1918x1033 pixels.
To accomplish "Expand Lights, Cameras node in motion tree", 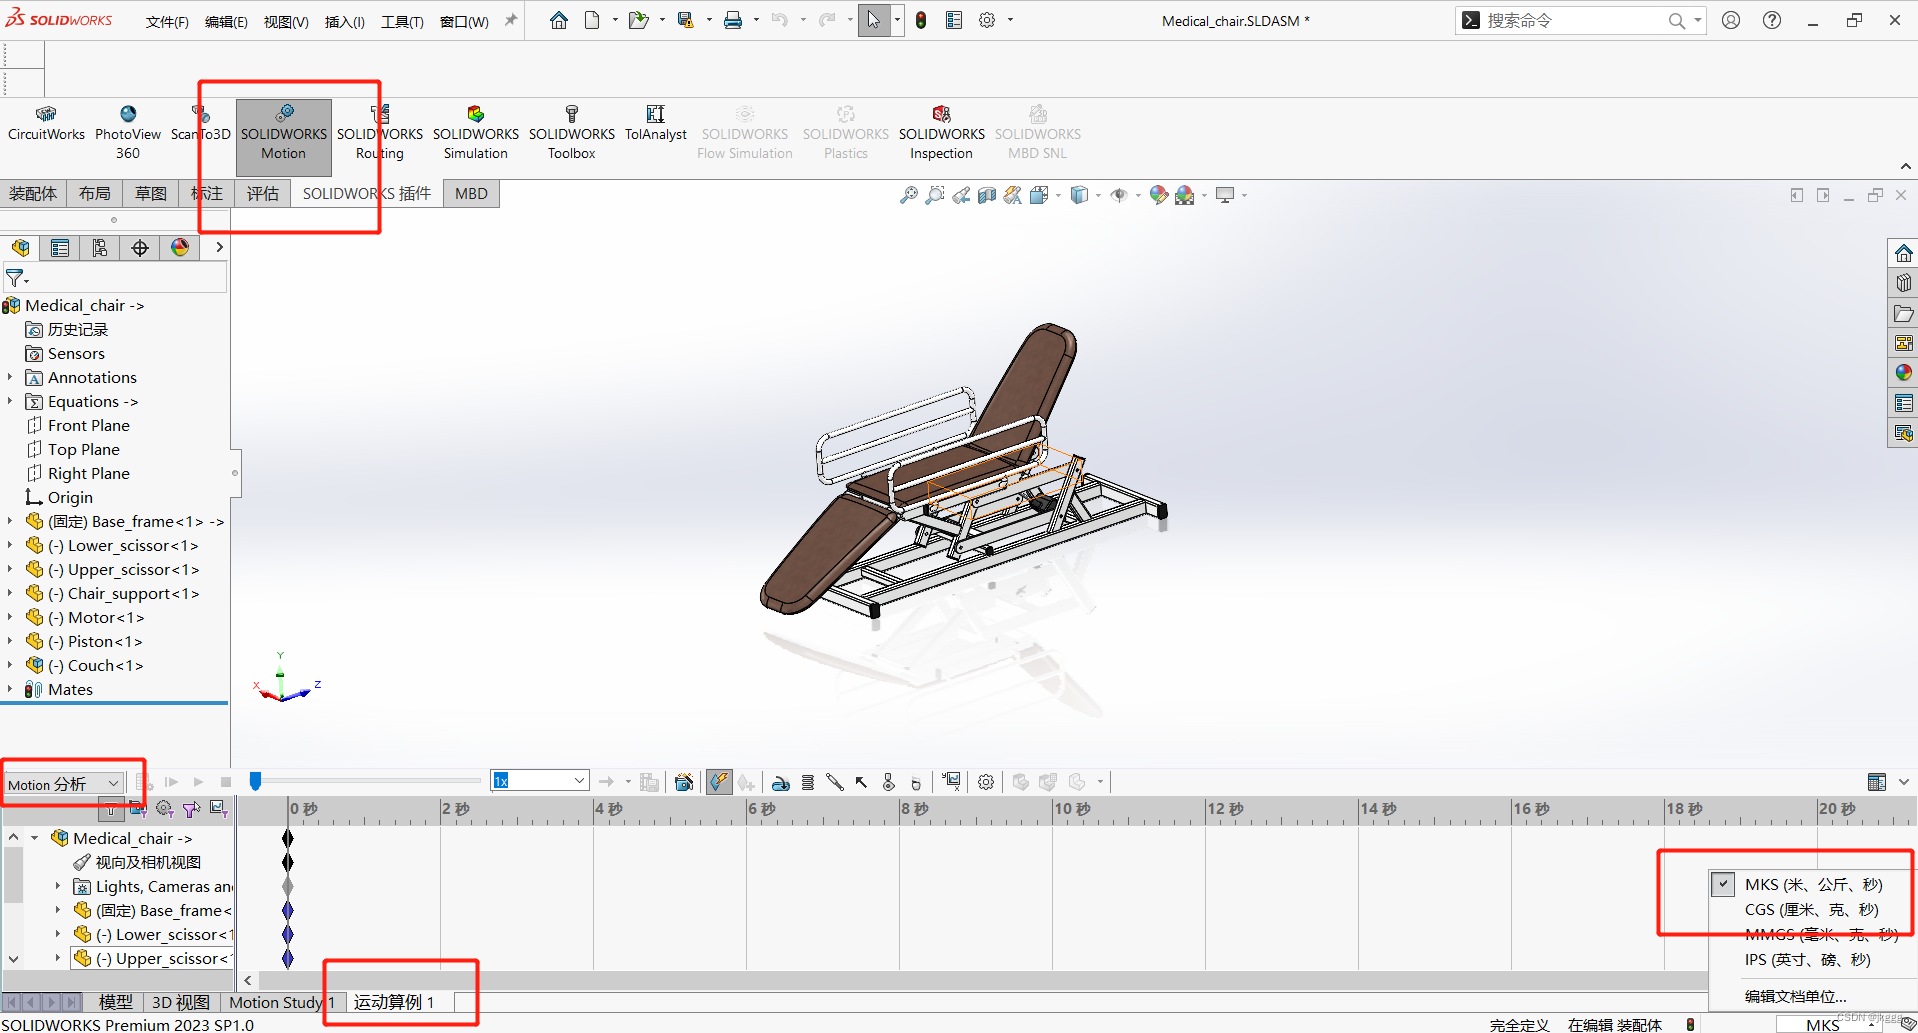I will 57,886.
